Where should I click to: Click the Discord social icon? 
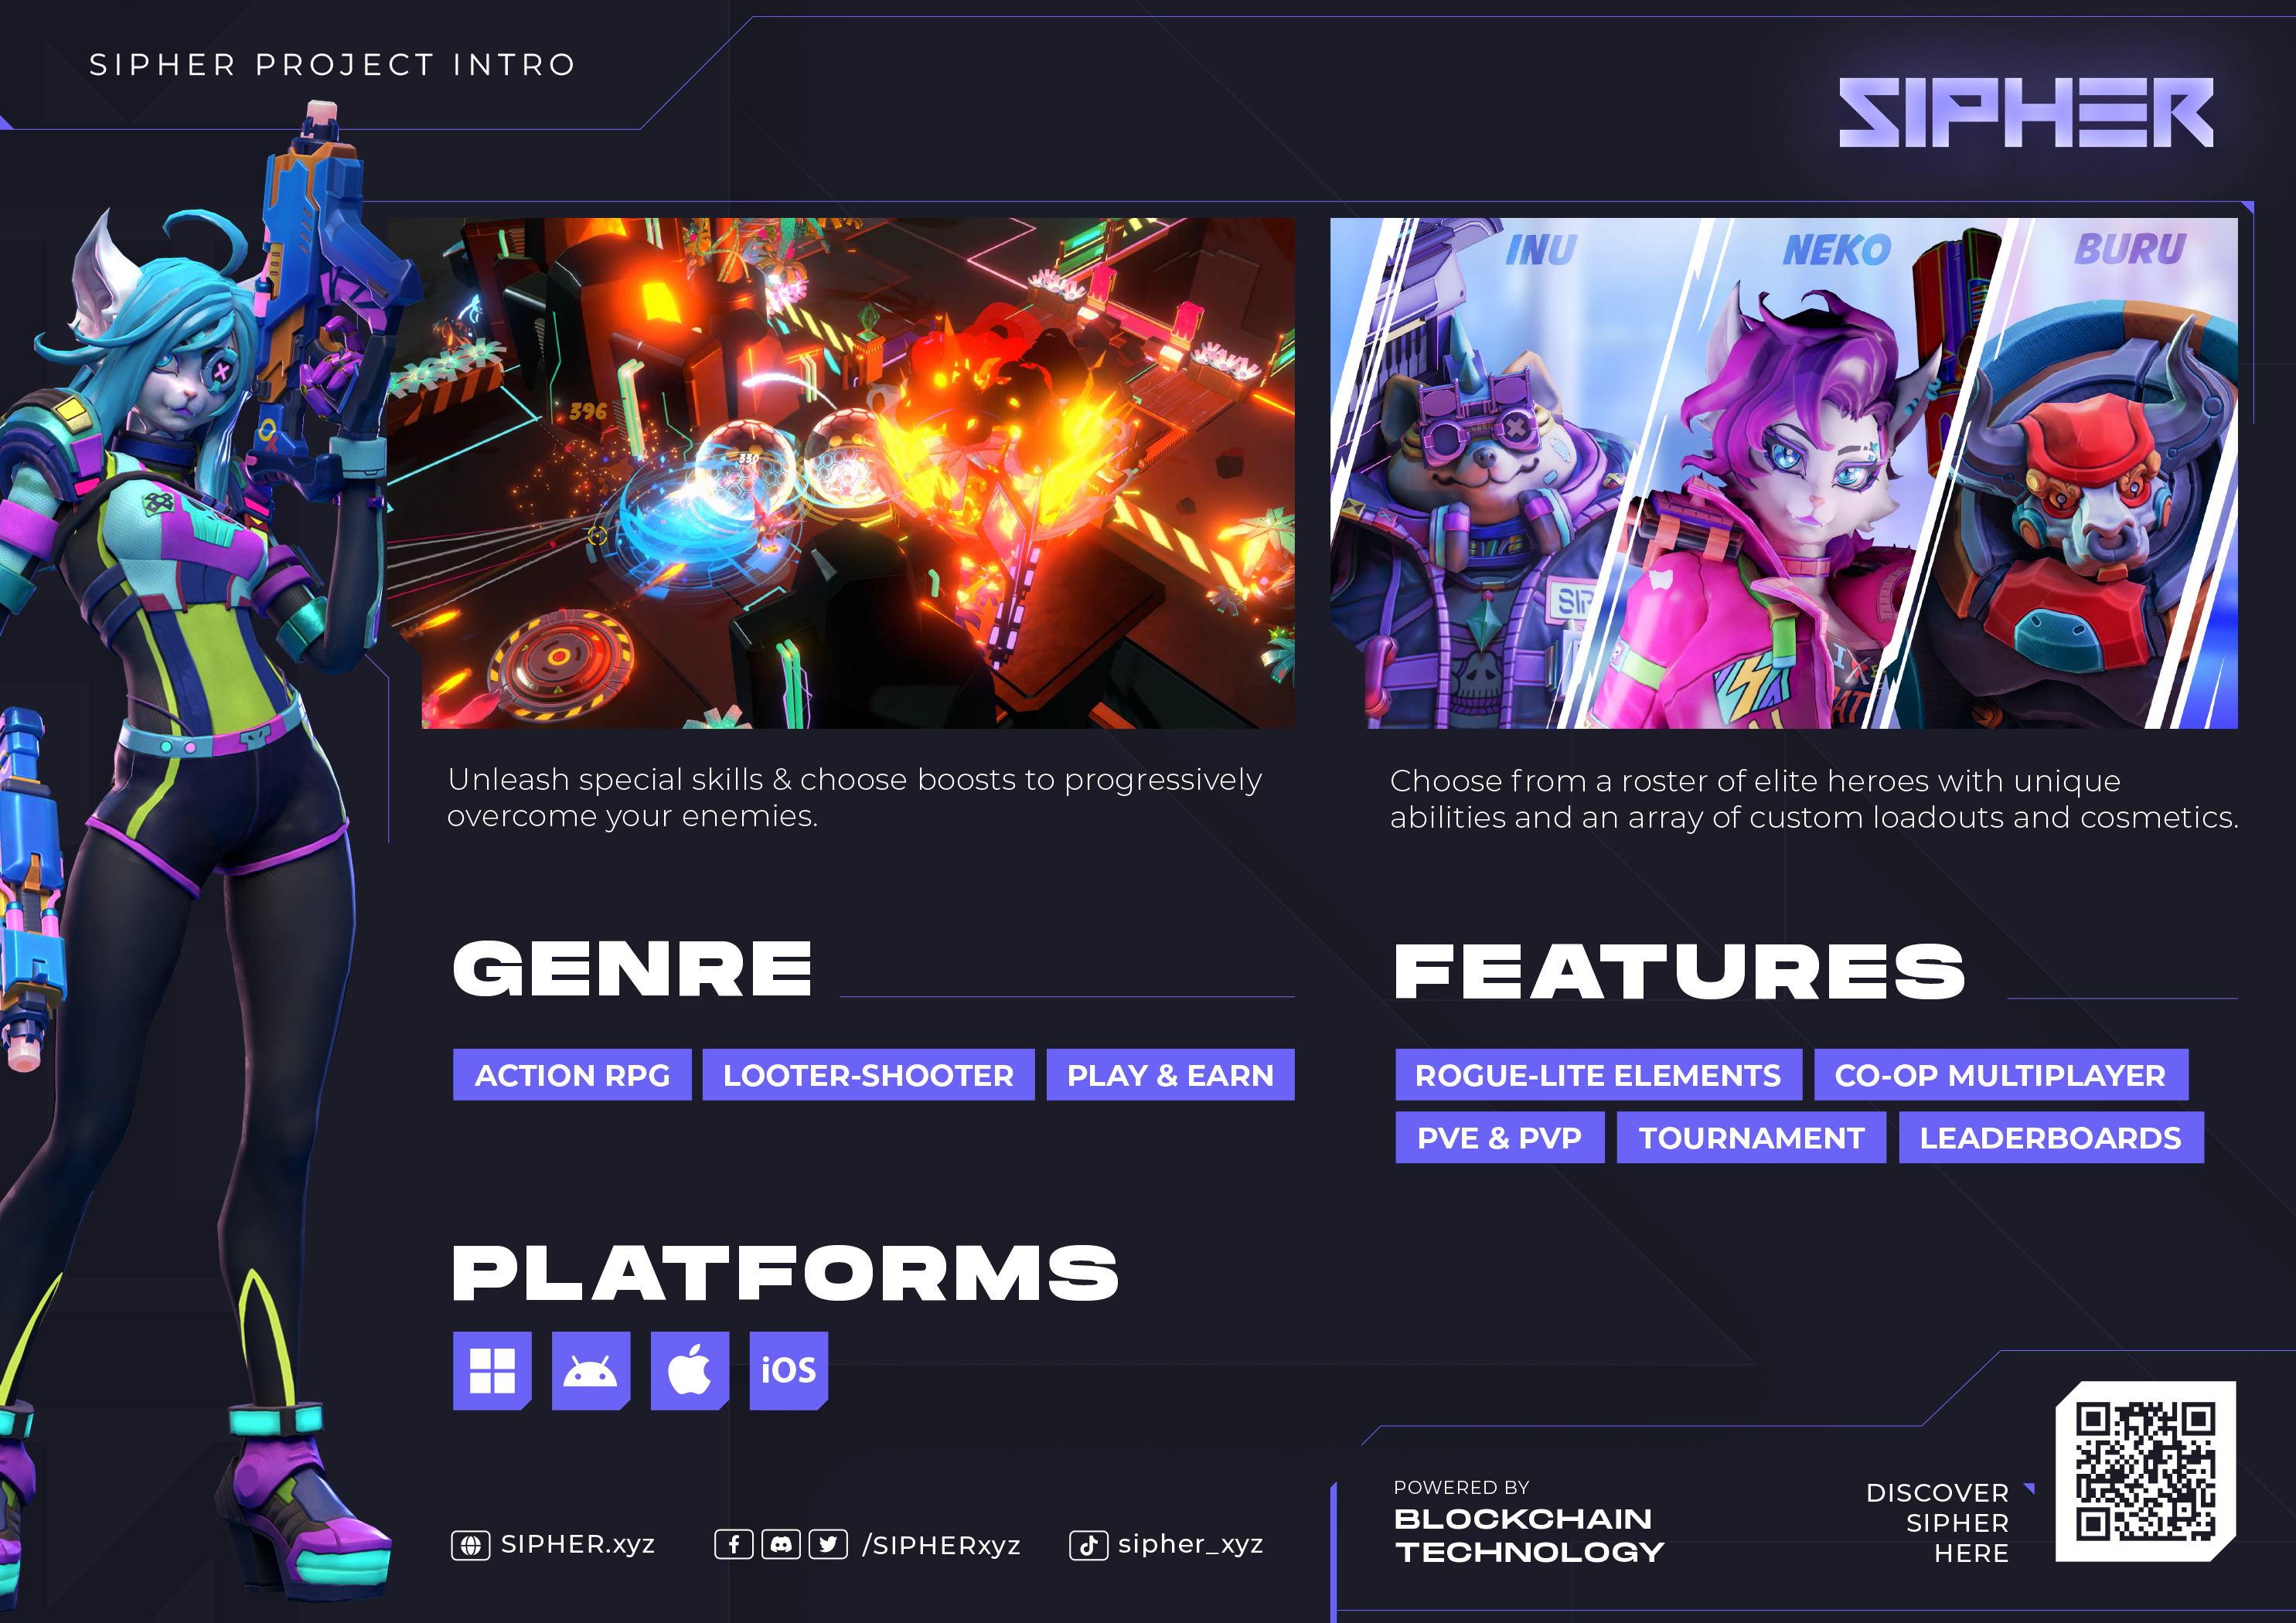click(781, 1544)
